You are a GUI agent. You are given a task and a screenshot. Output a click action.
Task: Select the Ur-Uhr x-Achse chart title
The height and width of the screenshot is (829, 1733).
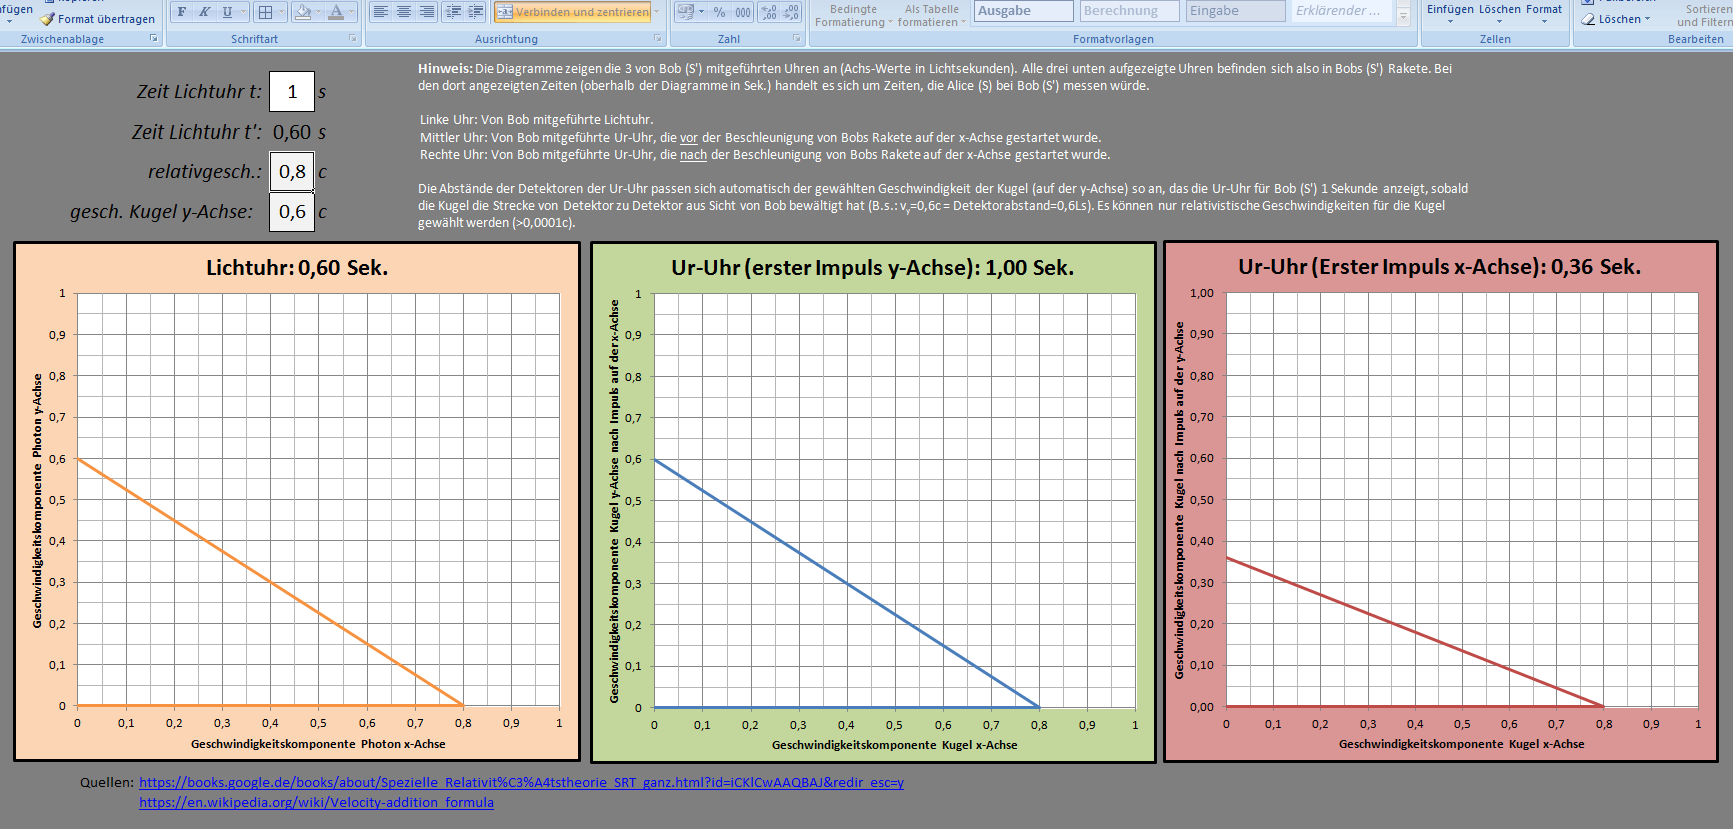click(1439, 267)
